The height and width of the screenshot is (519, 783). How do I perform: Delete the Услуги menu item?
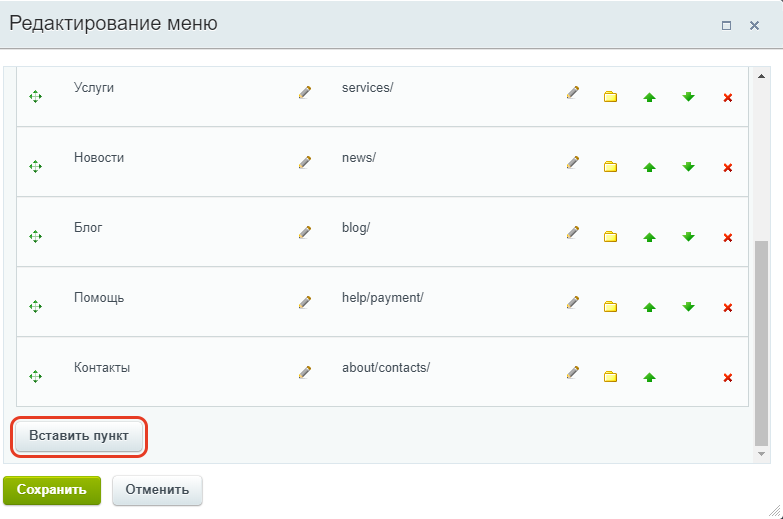[728, 97]
